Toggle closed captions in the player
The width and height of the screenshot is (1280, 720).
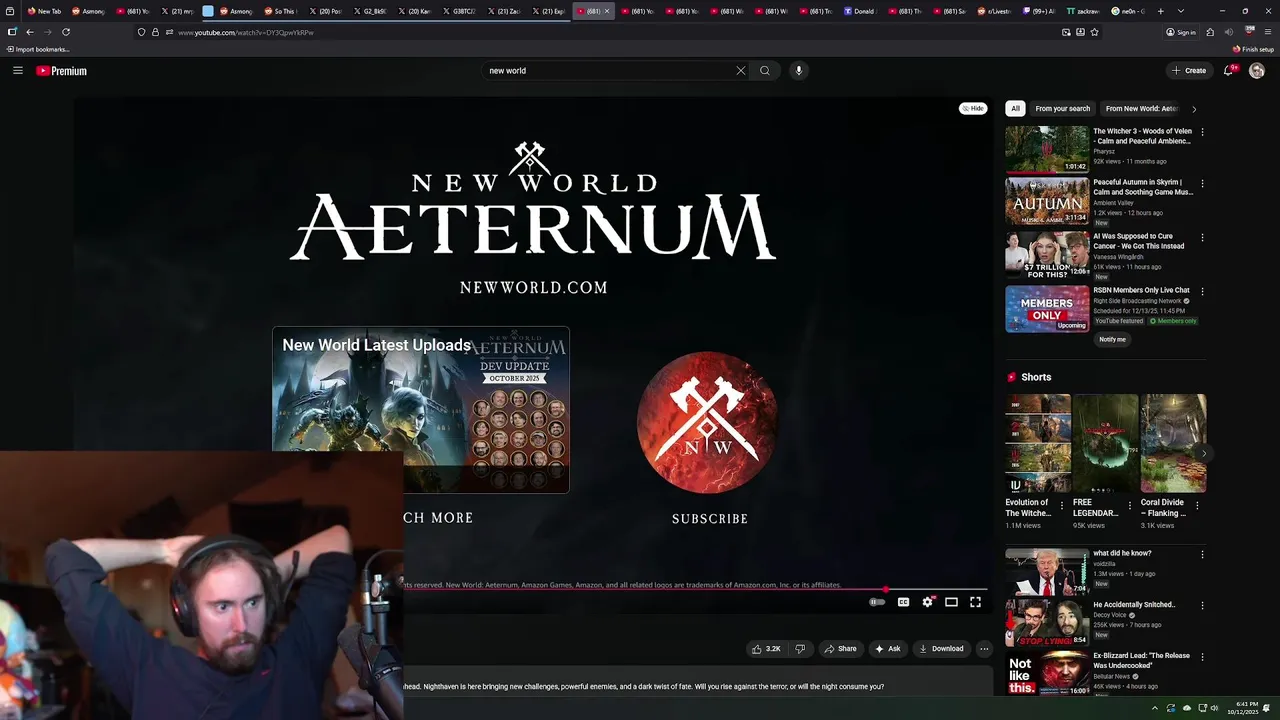tap(903, 602)
